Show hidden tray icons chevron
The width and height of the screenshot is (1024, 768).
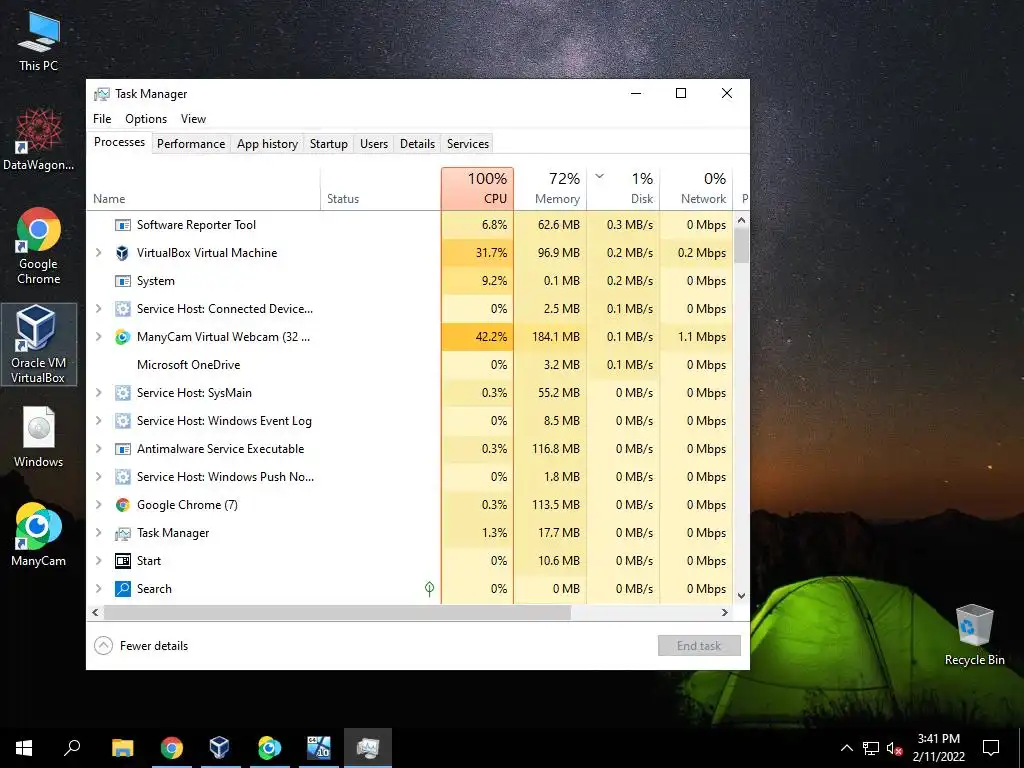pyautogui.click(x=846, y=748)
